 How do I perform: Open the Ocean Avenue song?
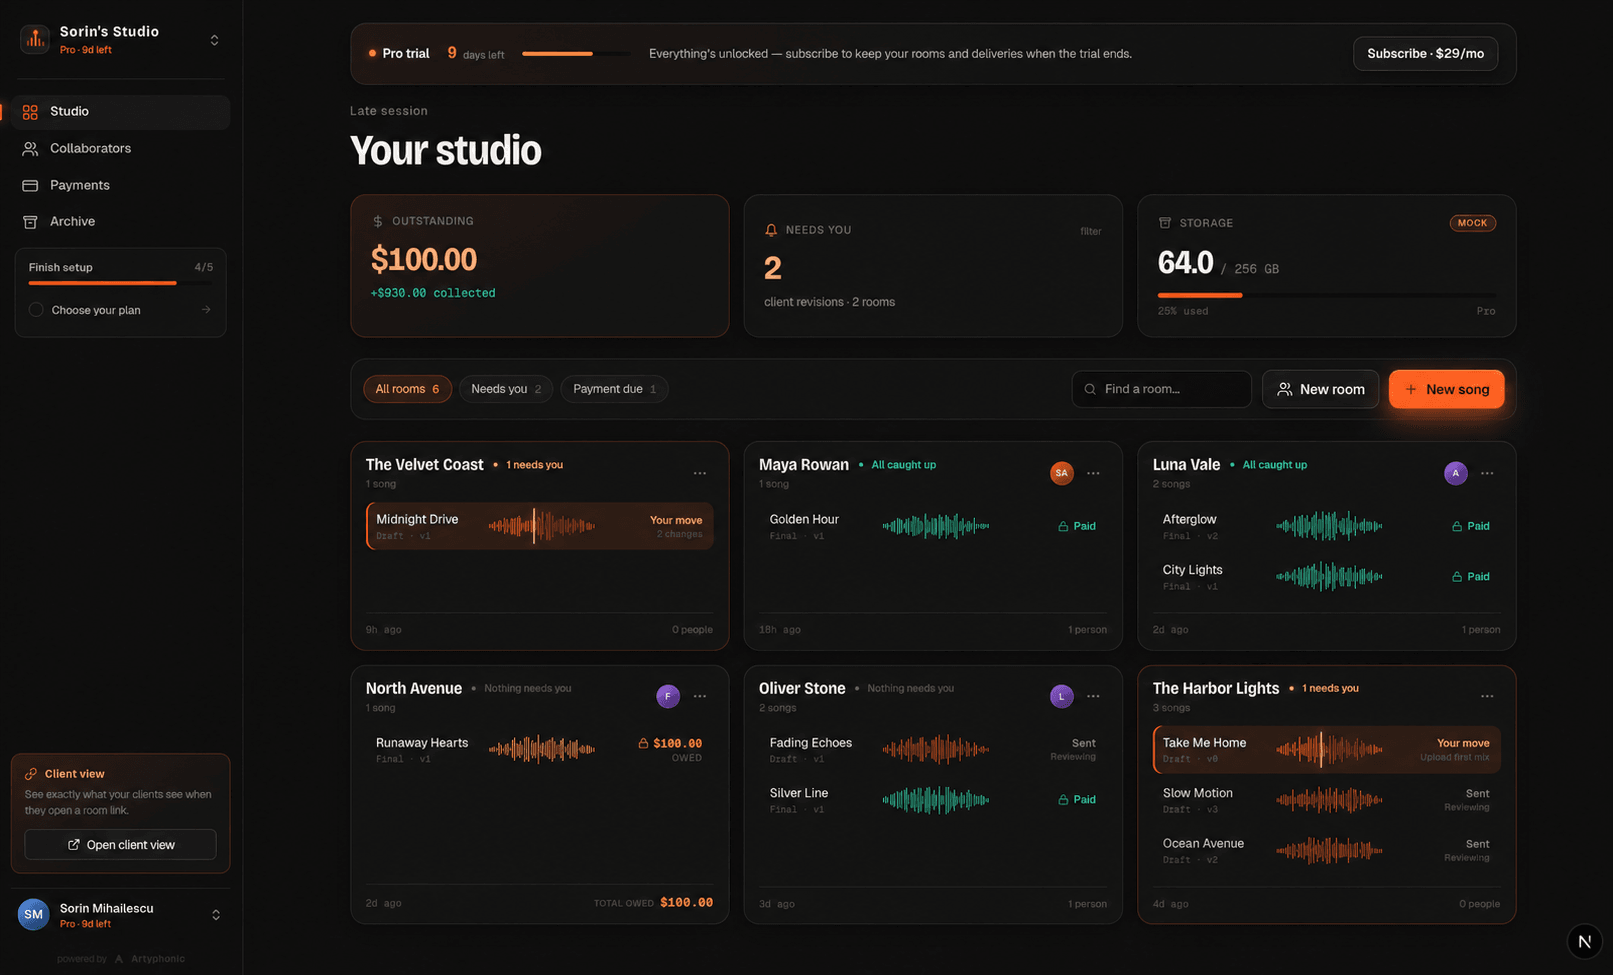[x=1327, y=850]
